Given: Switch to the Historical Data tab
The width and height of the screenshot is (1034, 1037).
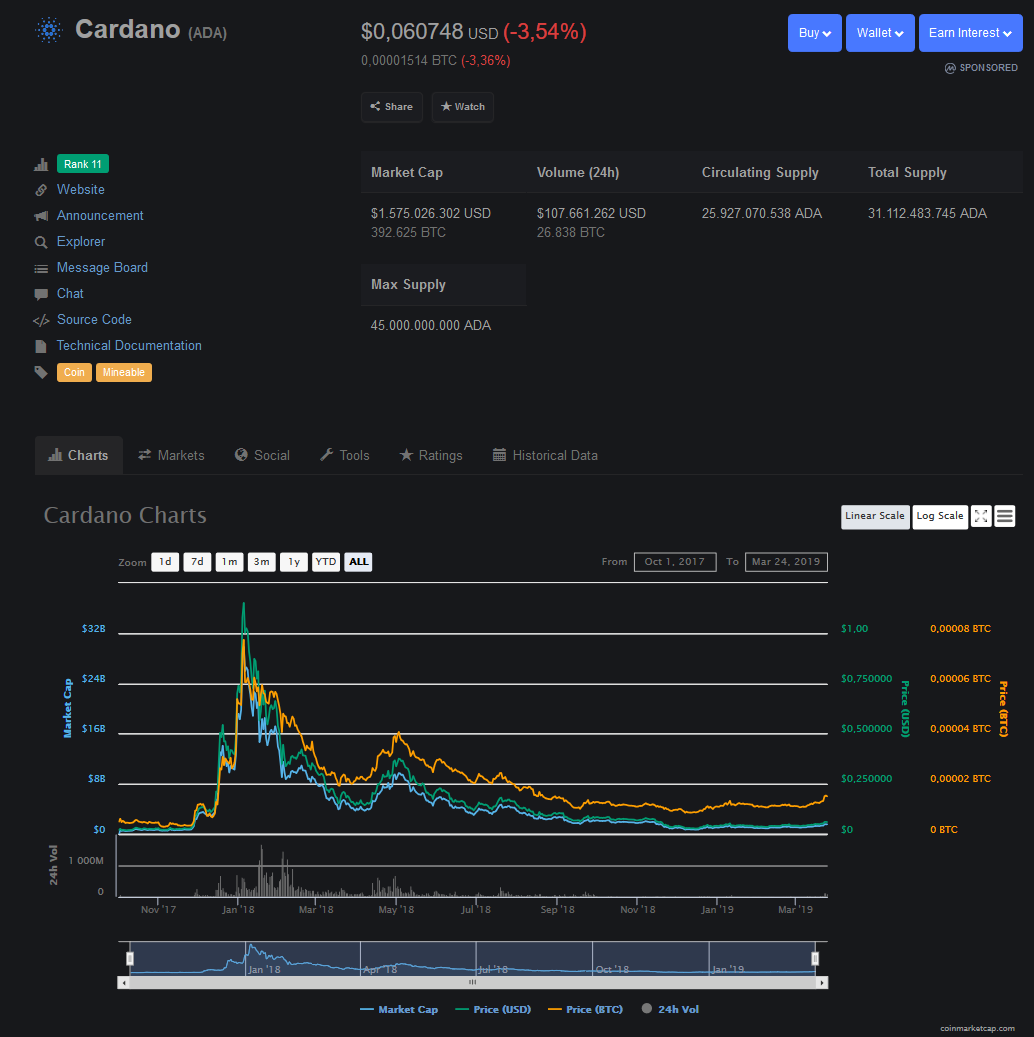Looking at the screenshot, I should pos(545,456).
